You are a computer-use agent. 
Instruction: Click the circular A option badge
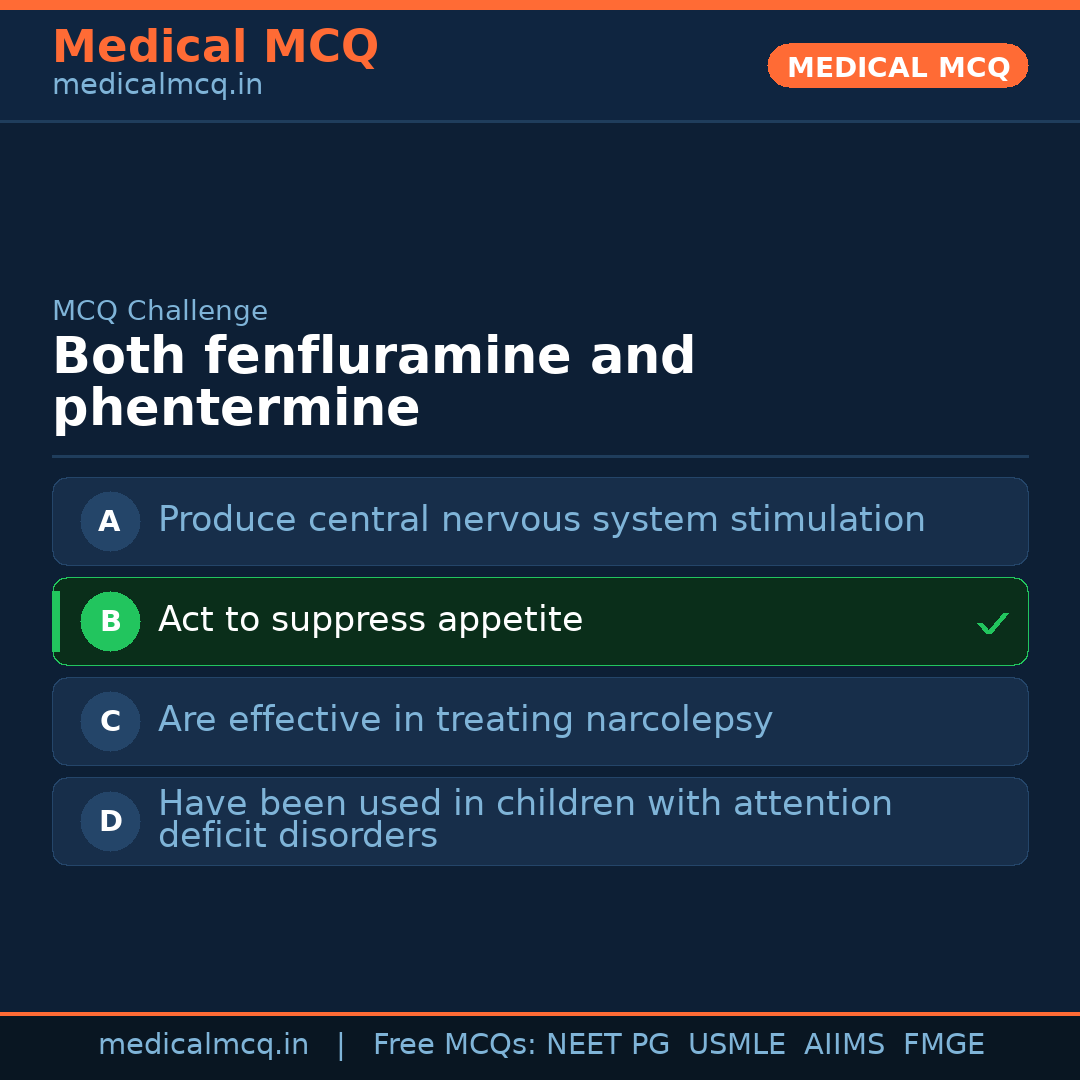(110, 521)
